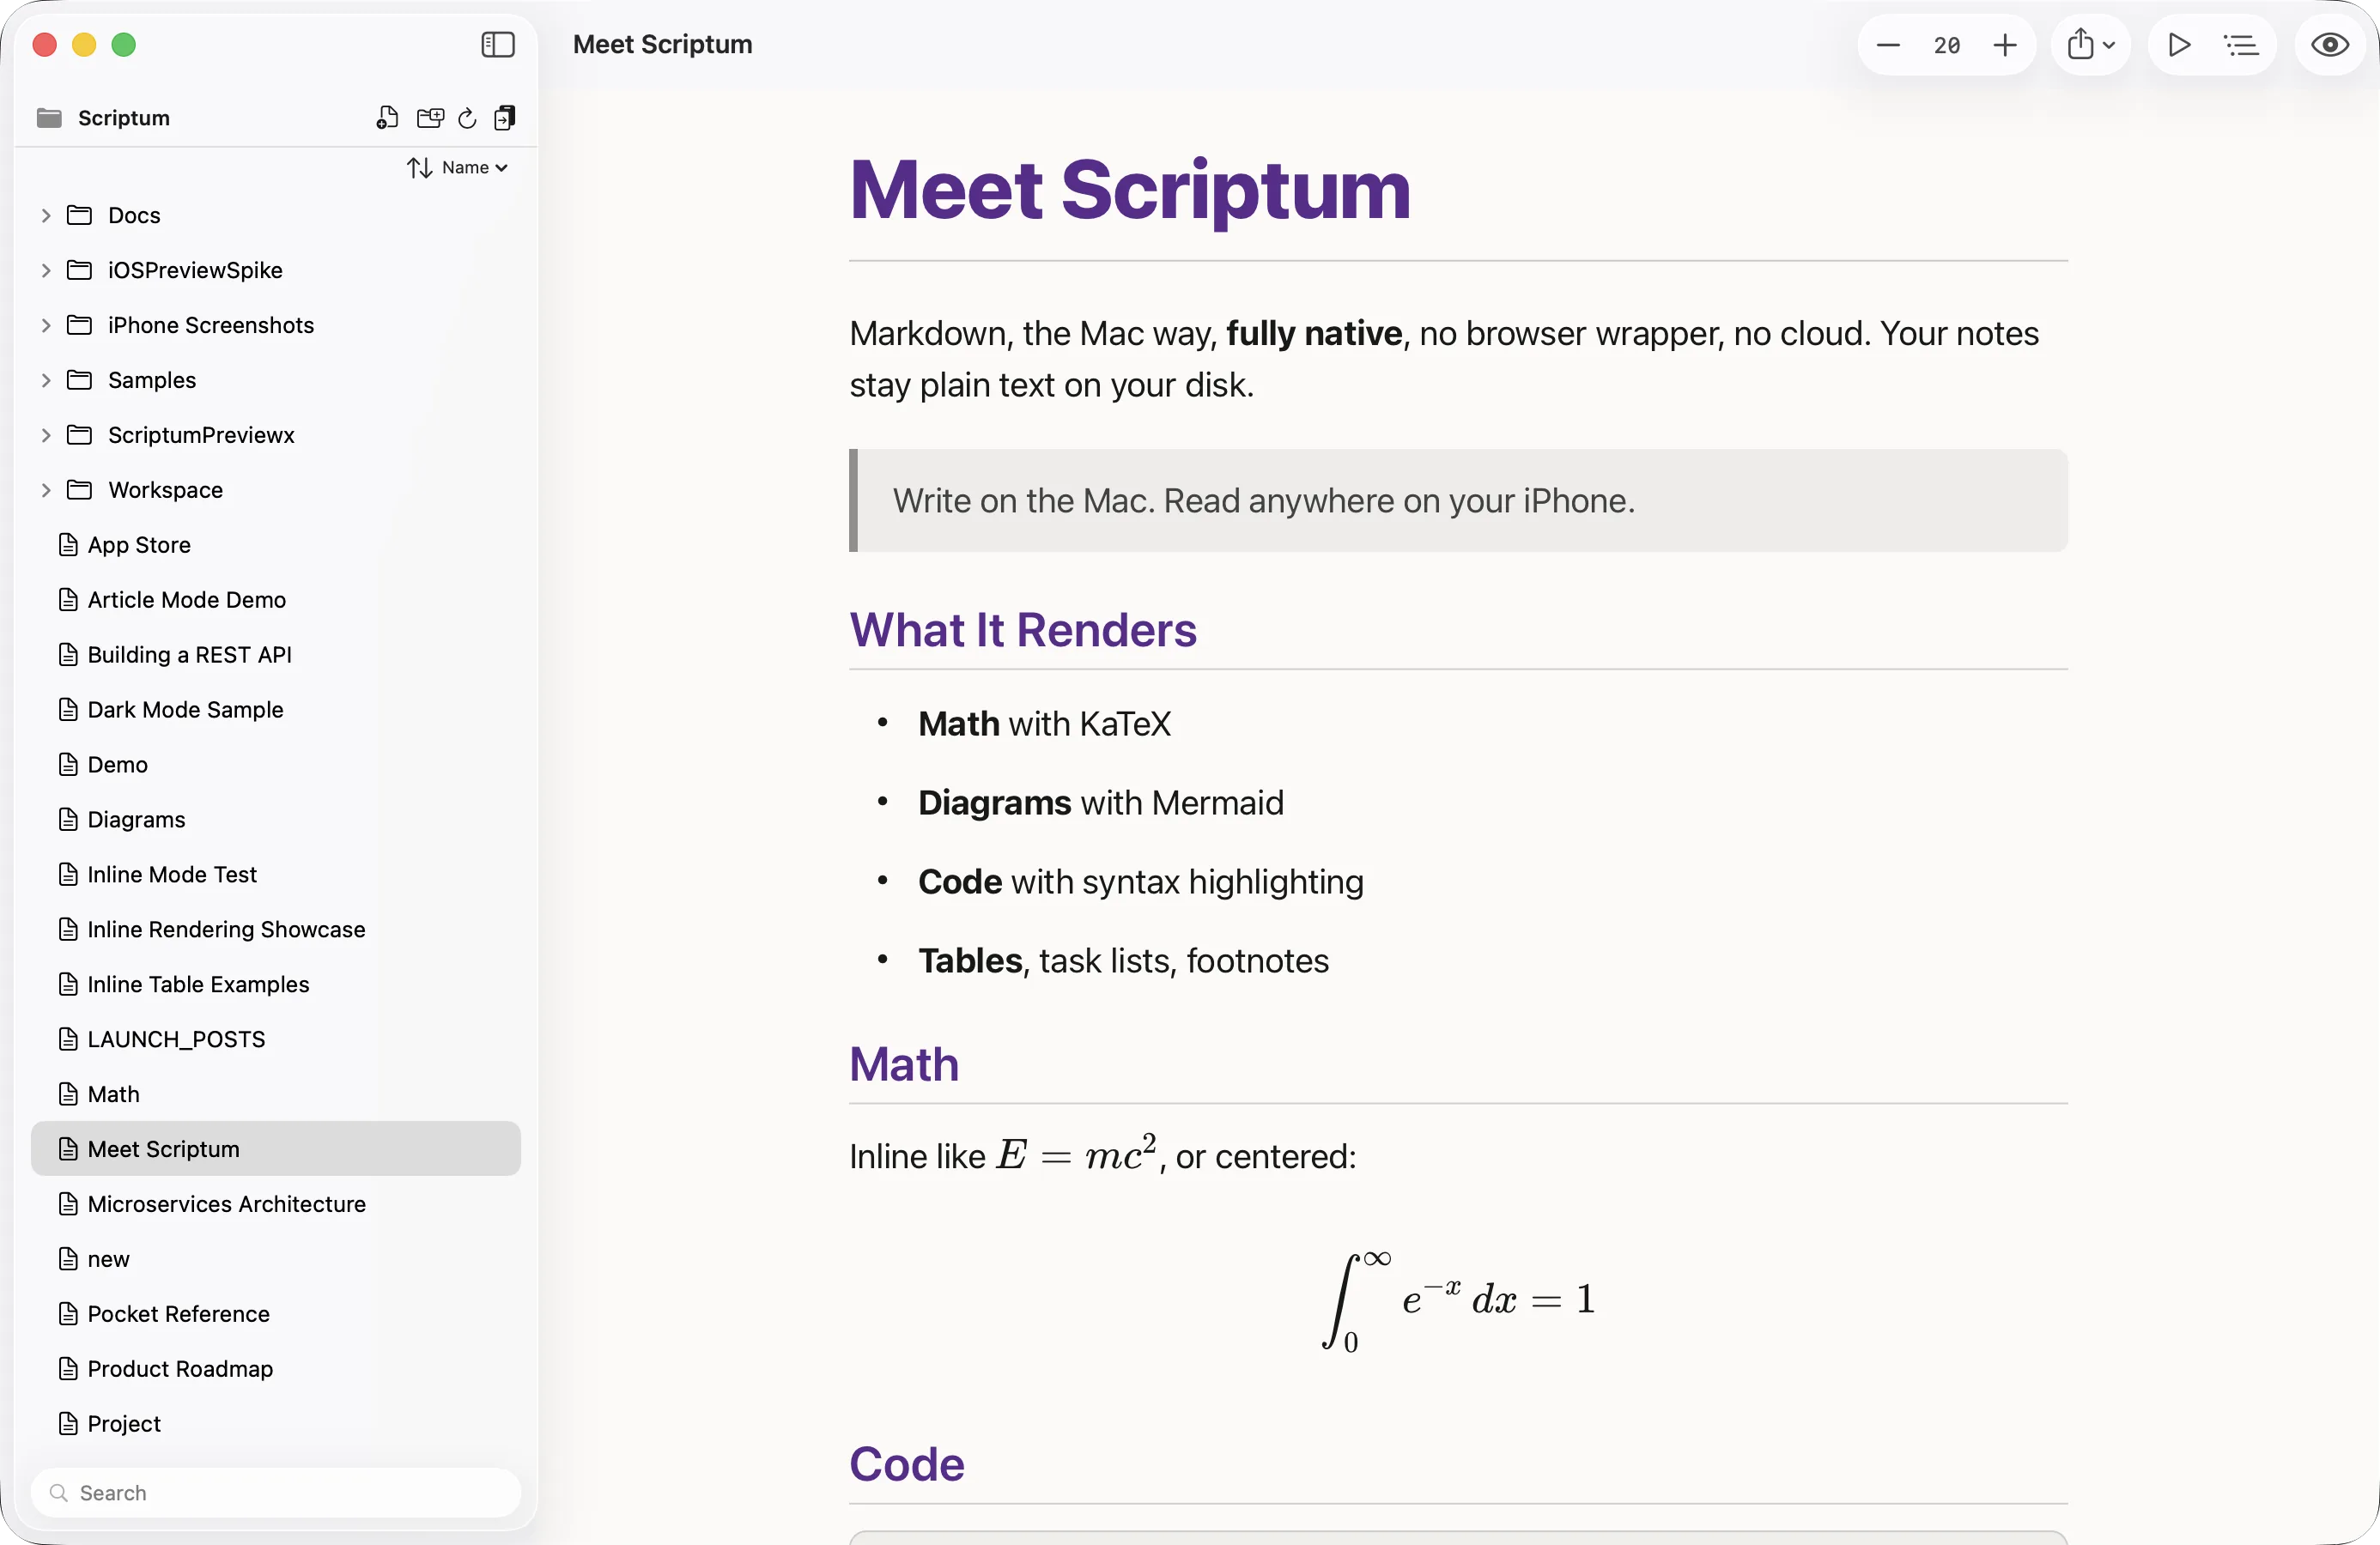Expand the Samples folder

tap(46, 381)
